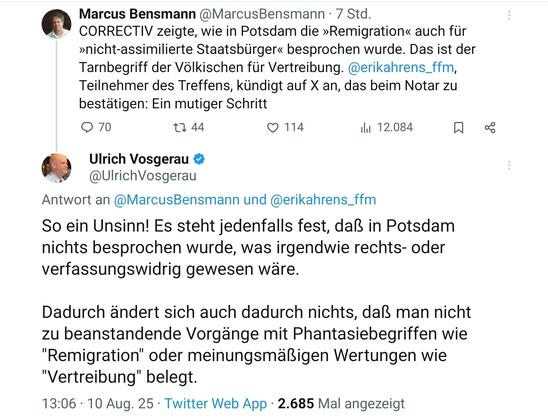Screen dimensions: 548x420
Task: Open @erikahrens_ffm mention in Bensmann's tweet
Action: tap(401, 67)
